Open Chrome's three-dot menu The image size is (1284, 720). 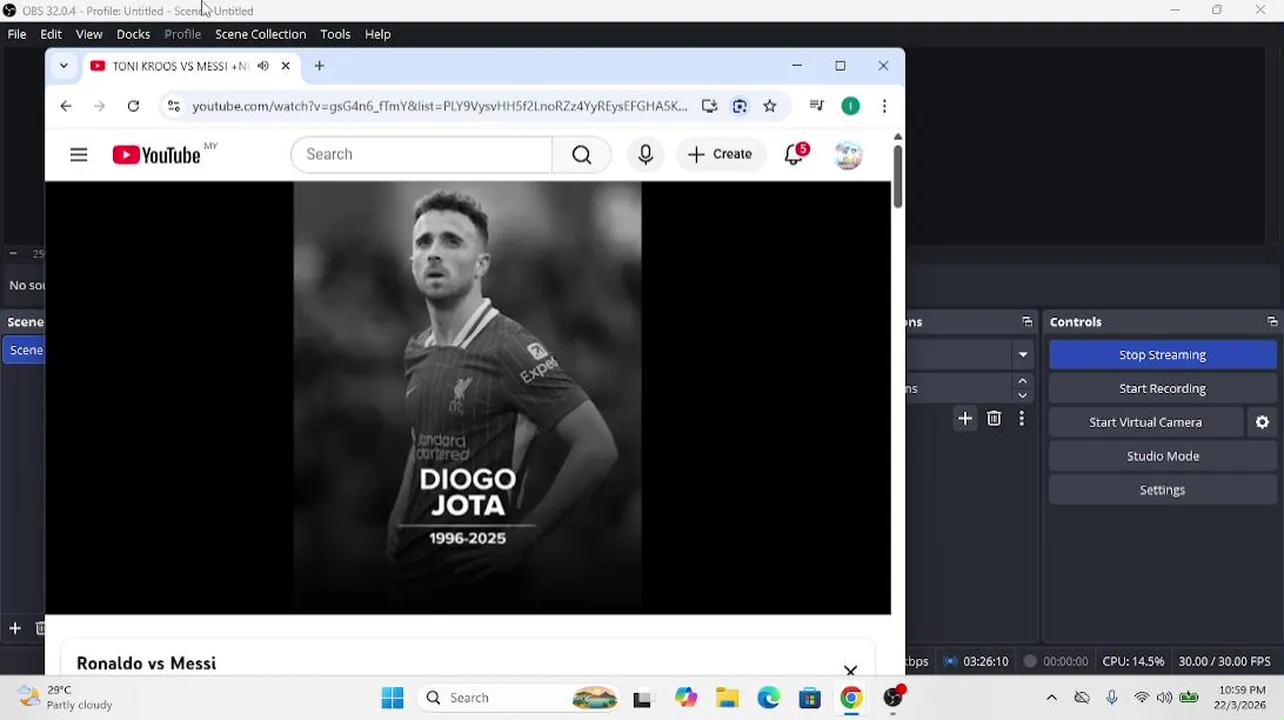coord(884,106)
